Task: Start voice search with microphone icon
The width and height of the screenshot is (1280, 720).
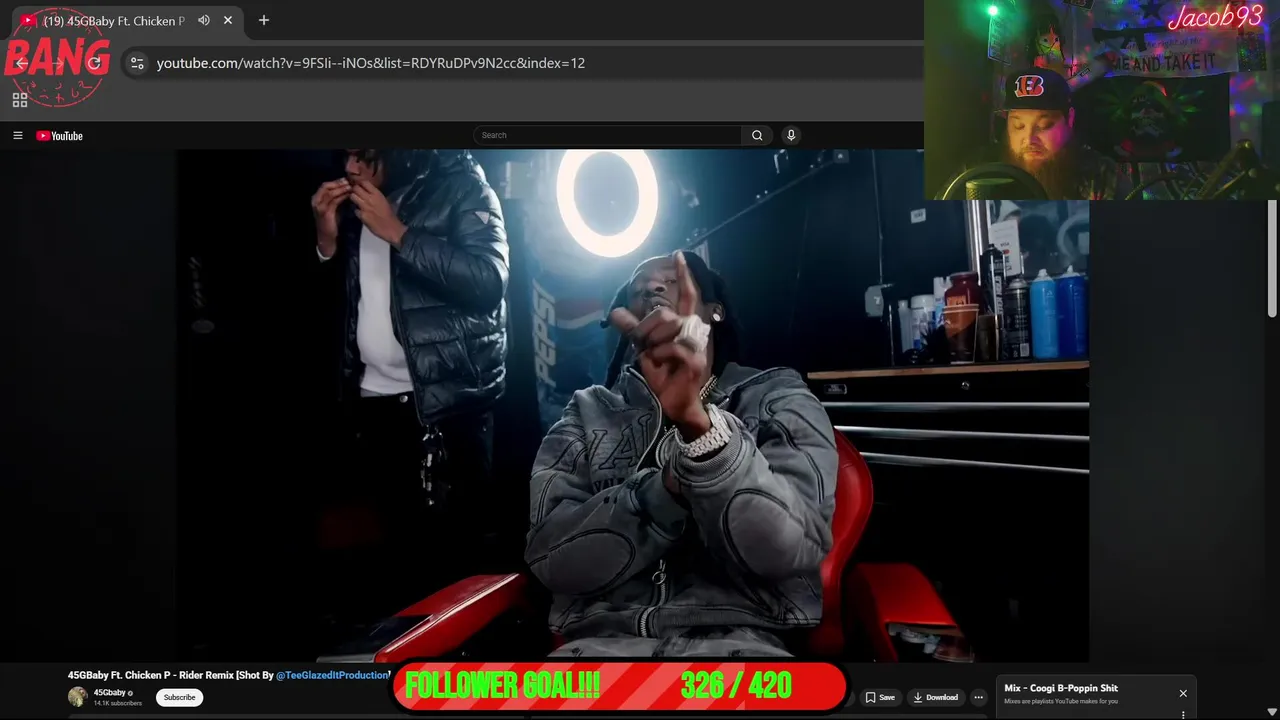Action: click(x=791, y=135)
